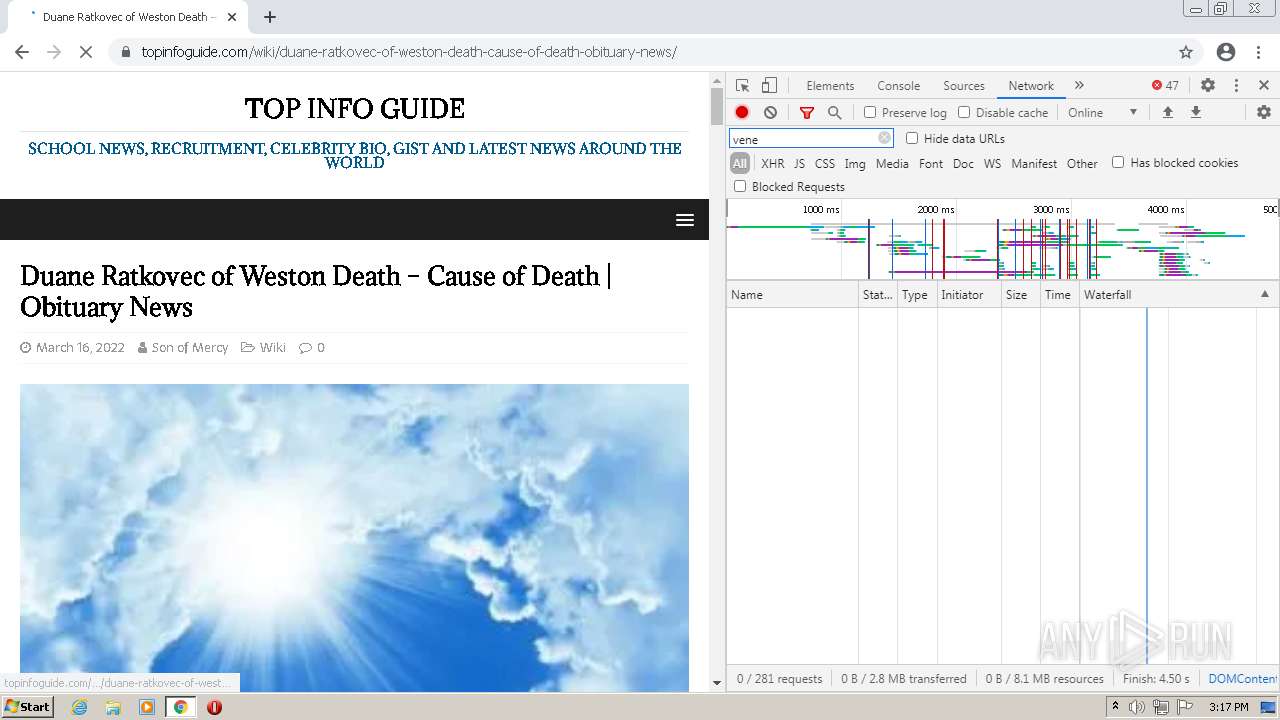Filter requests by Doc
1280x720 pixels.
coord(963,163)
